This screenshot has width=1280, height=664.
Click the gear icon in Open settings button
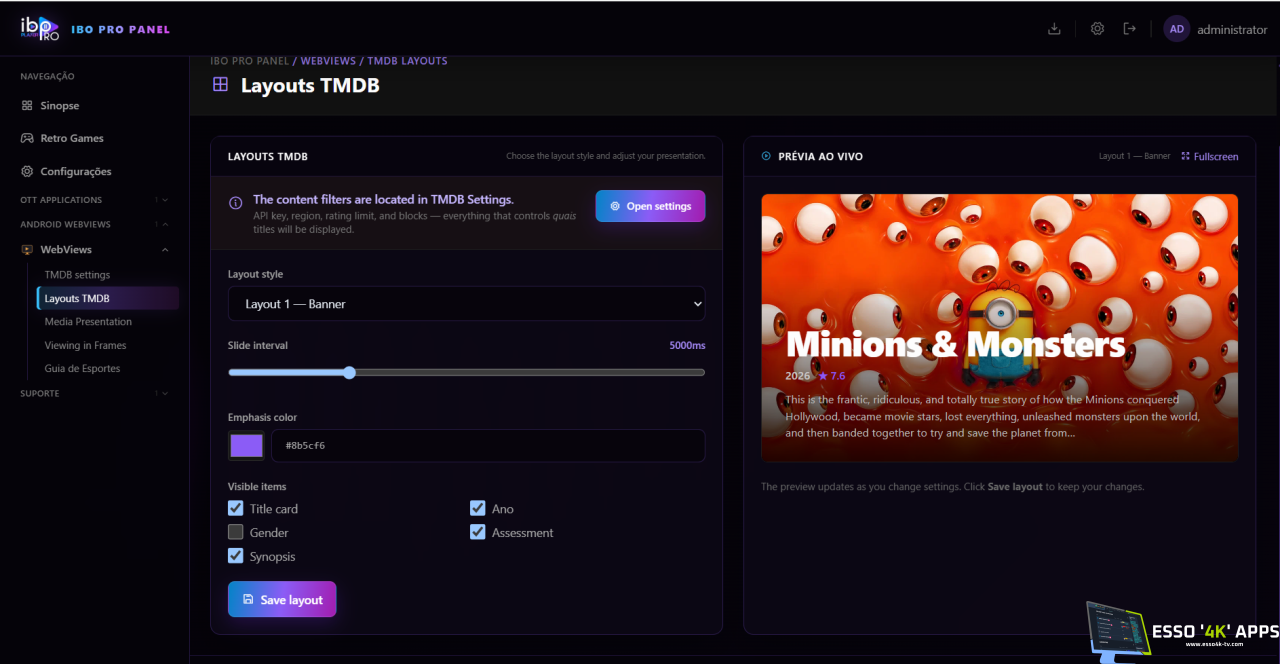pos(615,206)
